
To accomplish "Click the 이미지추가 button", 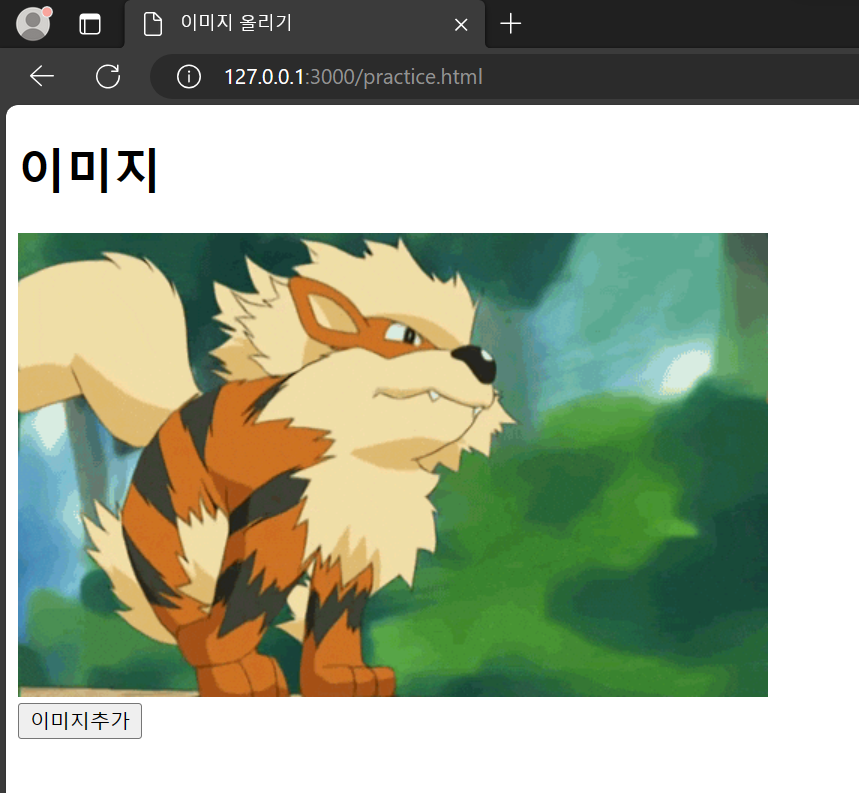I will click(x=80, y=721).
